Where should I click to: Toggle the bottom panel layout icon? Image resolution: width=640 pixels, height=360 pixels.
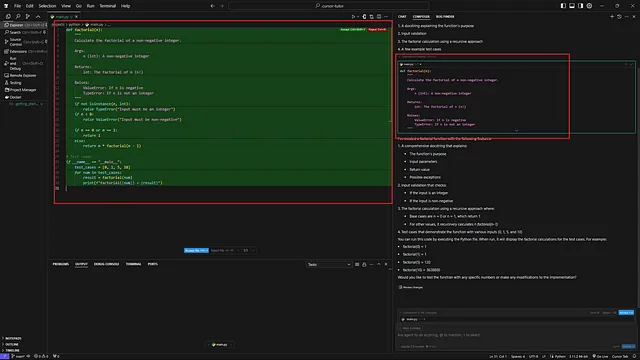tap(572, 6)
